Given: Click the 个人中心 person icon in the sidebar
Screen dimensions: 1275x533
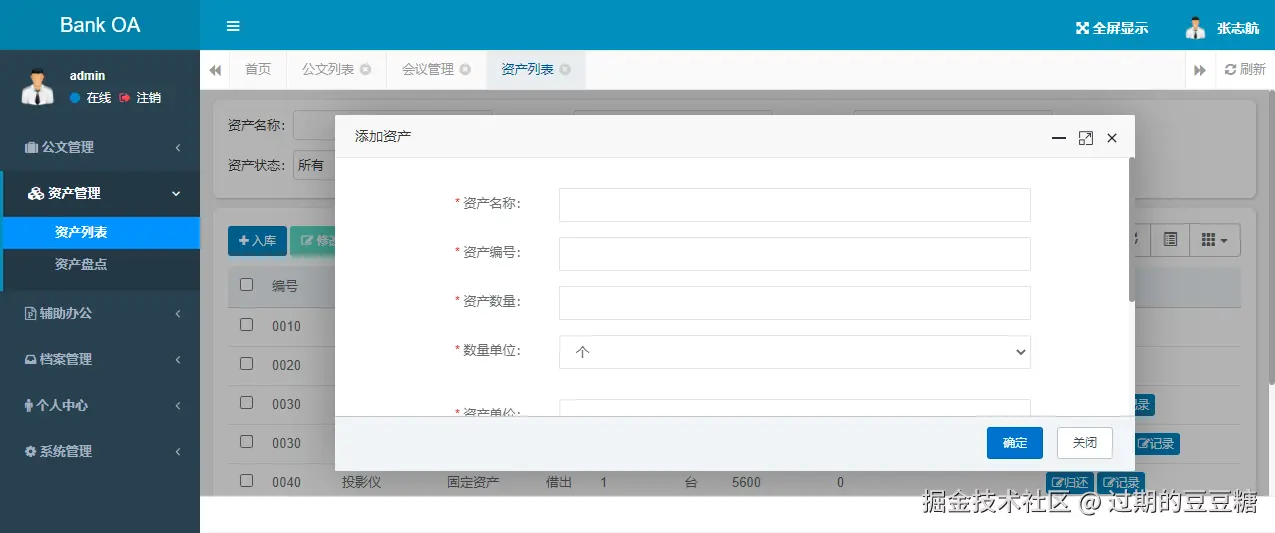Looking at the screenshot, I should tap(28, 405).
